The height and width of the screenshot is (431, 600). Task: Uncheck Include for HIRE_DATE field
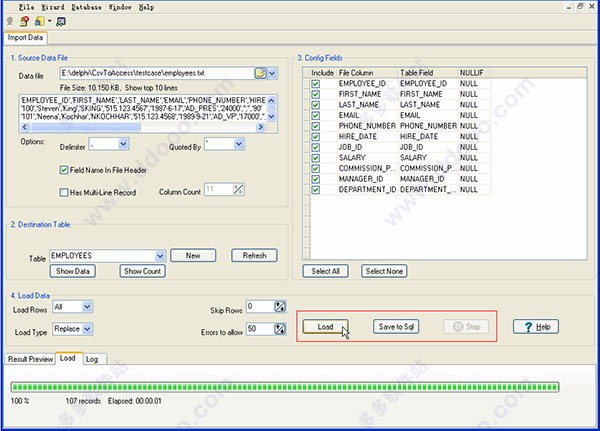click(x=316, y=137)
